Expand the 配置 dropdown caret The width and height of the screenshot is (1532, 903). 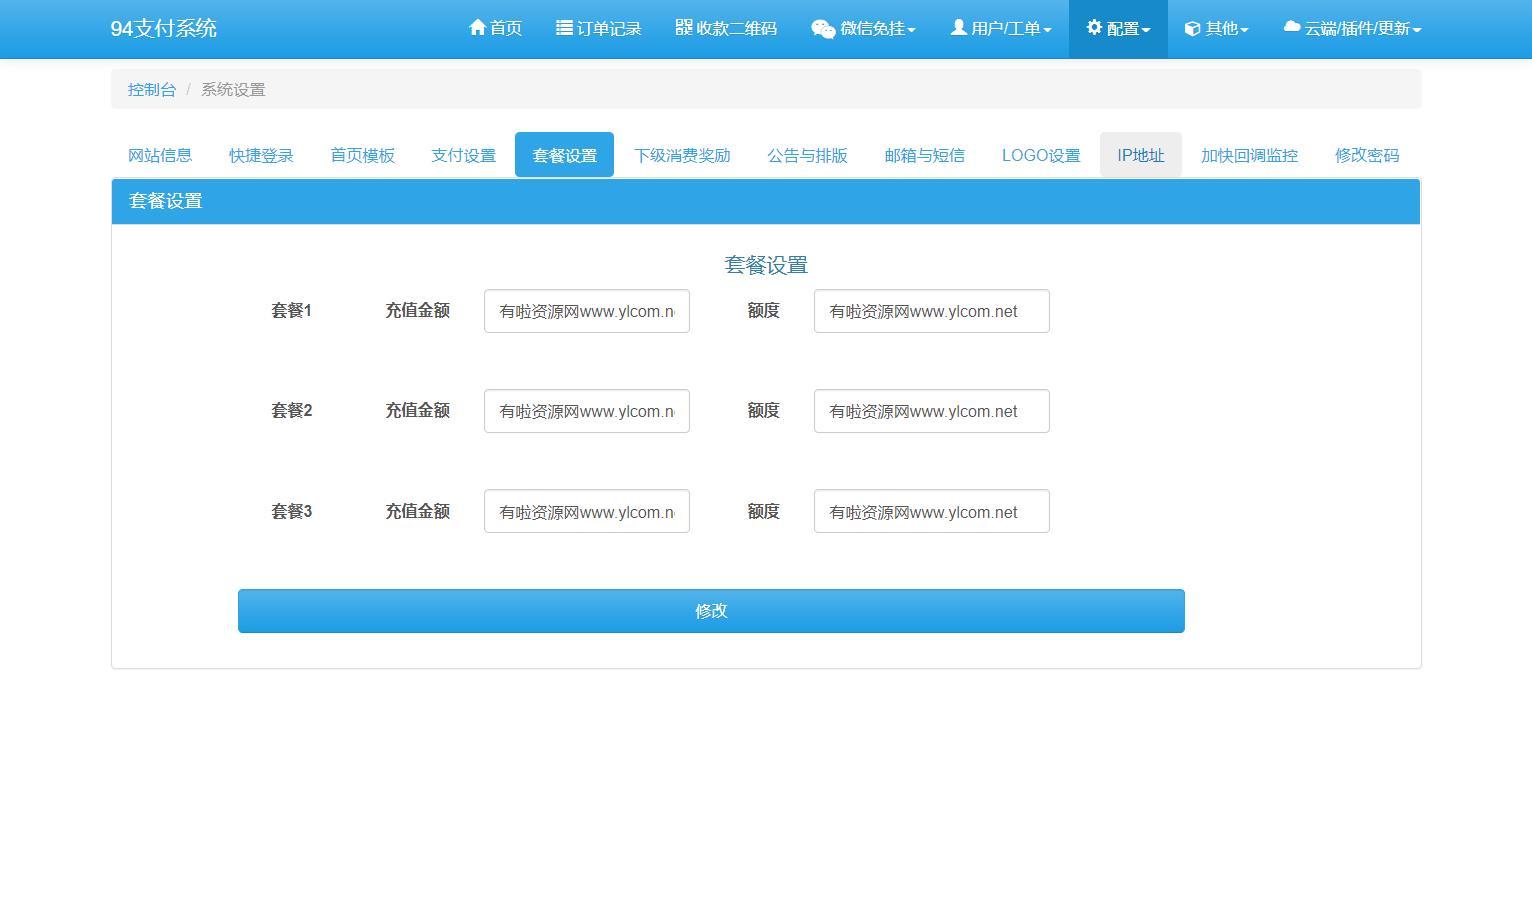coord(1146,30)
